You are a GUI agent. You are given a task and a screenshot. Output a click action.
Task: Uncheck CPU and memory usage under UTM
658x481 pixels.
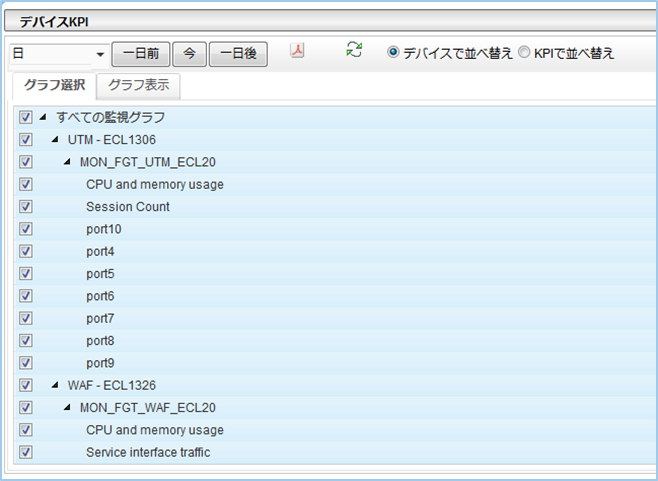pos(26,184)
